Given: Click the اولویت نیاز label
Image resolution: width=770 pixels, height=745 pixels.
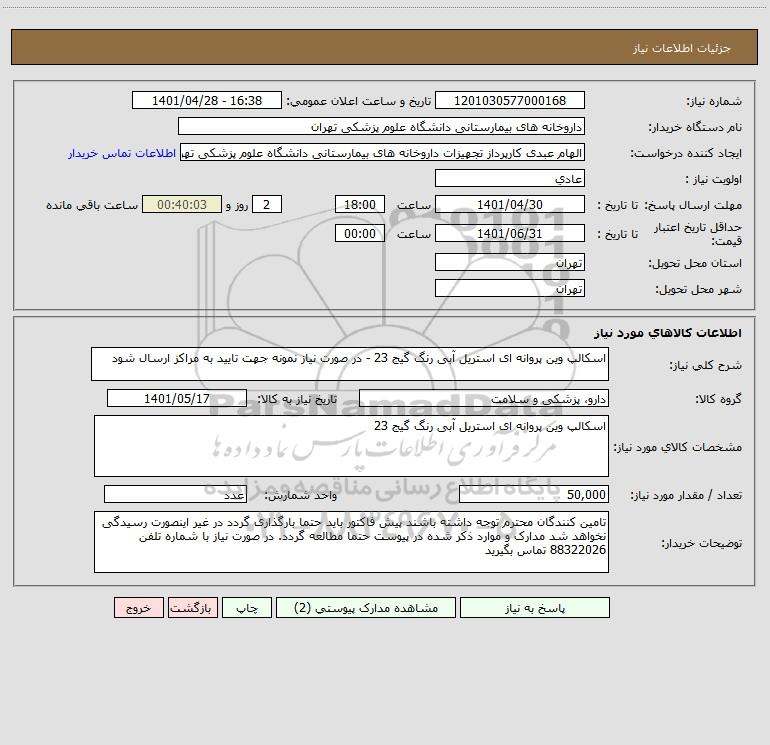Looking at the screenshot, I should tap(714, 179).
